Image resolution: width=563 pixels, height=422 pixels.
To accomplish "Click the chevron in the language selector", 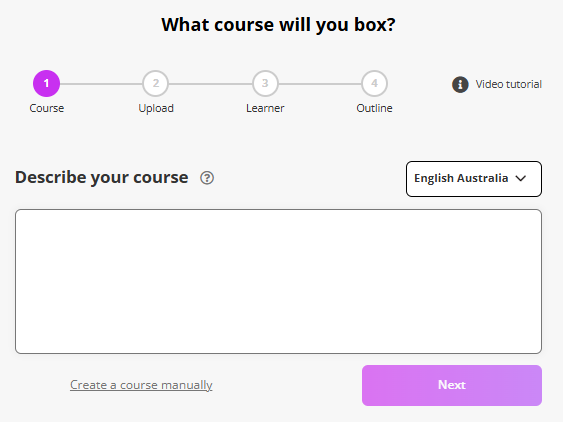I will coord(521,178).
